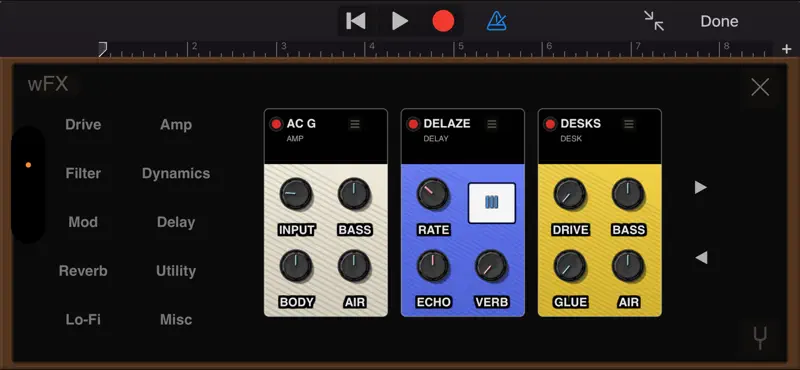Viewport: 800px width, 370px height.
Task: Open the AC G module menu icon
Action: (x=355, y=124)
